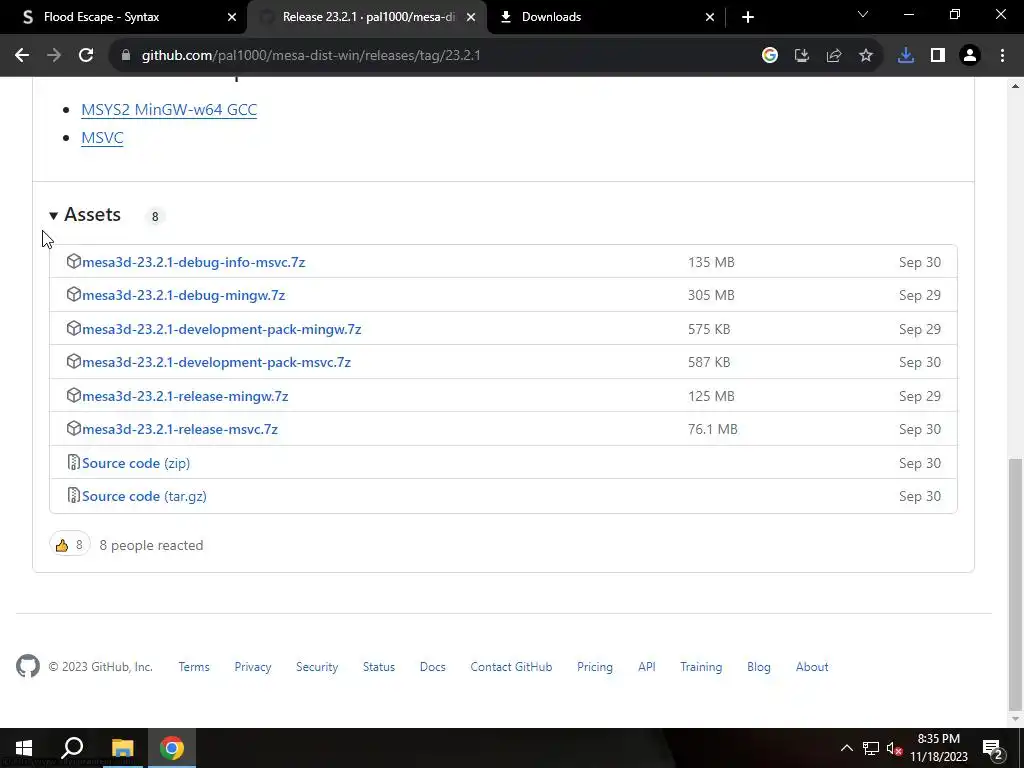The height and width of the screenshot is (768, 1024).
Task: Open the MSVC link
Action: tap(102, 138)
